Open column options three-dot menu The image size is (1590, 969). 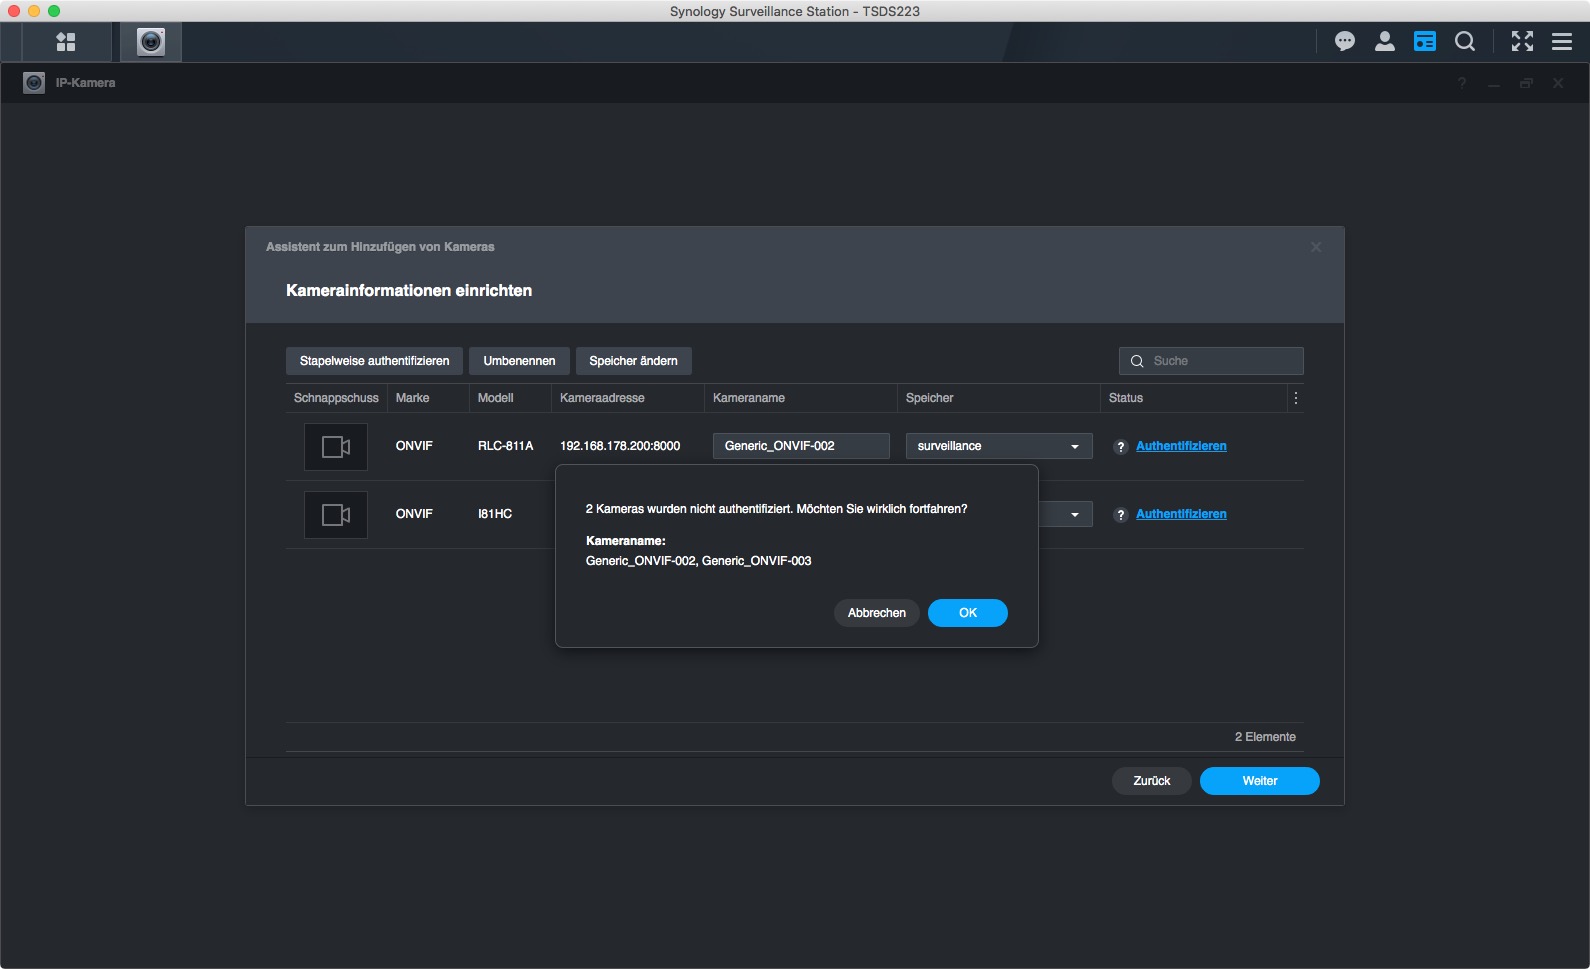[x=1295, y=398]
